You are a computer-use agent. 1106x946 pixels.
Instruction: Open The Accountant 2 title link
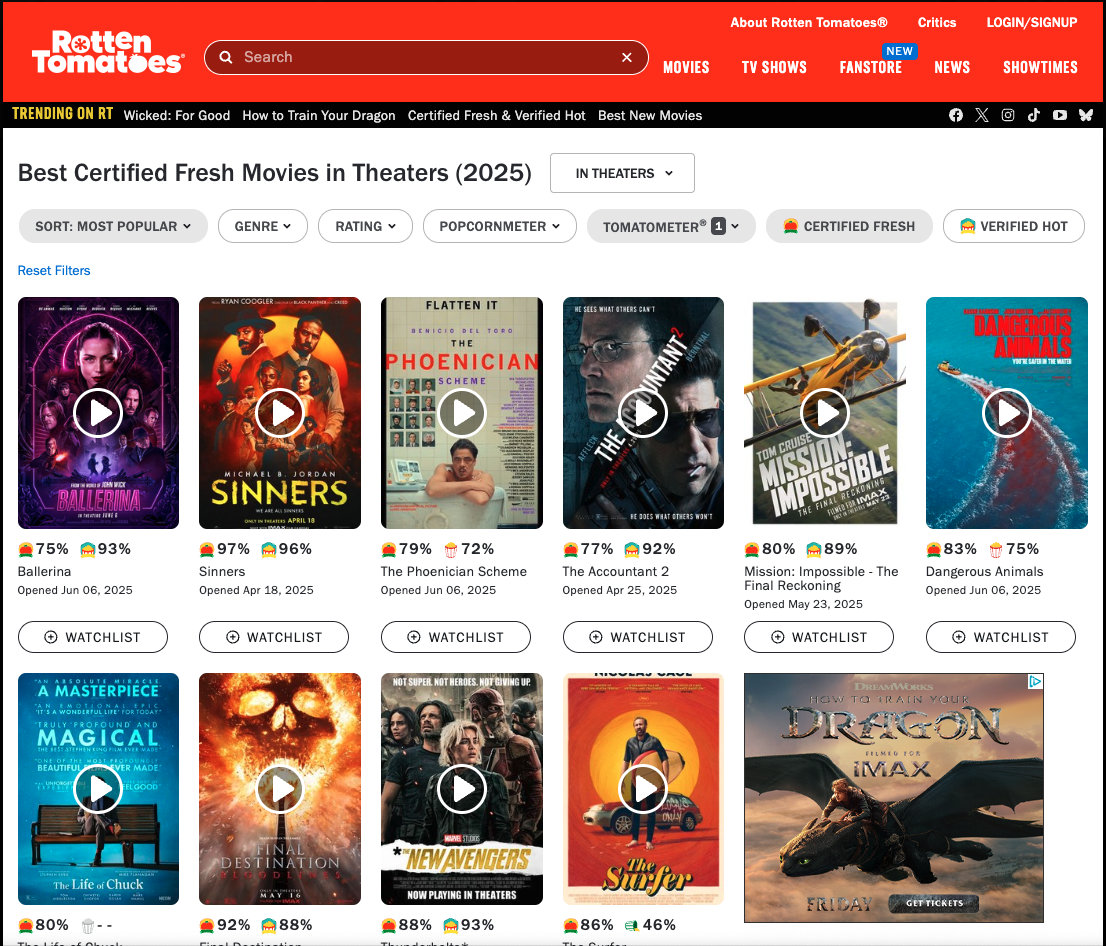pyautogui.click(x=616, y=571)
